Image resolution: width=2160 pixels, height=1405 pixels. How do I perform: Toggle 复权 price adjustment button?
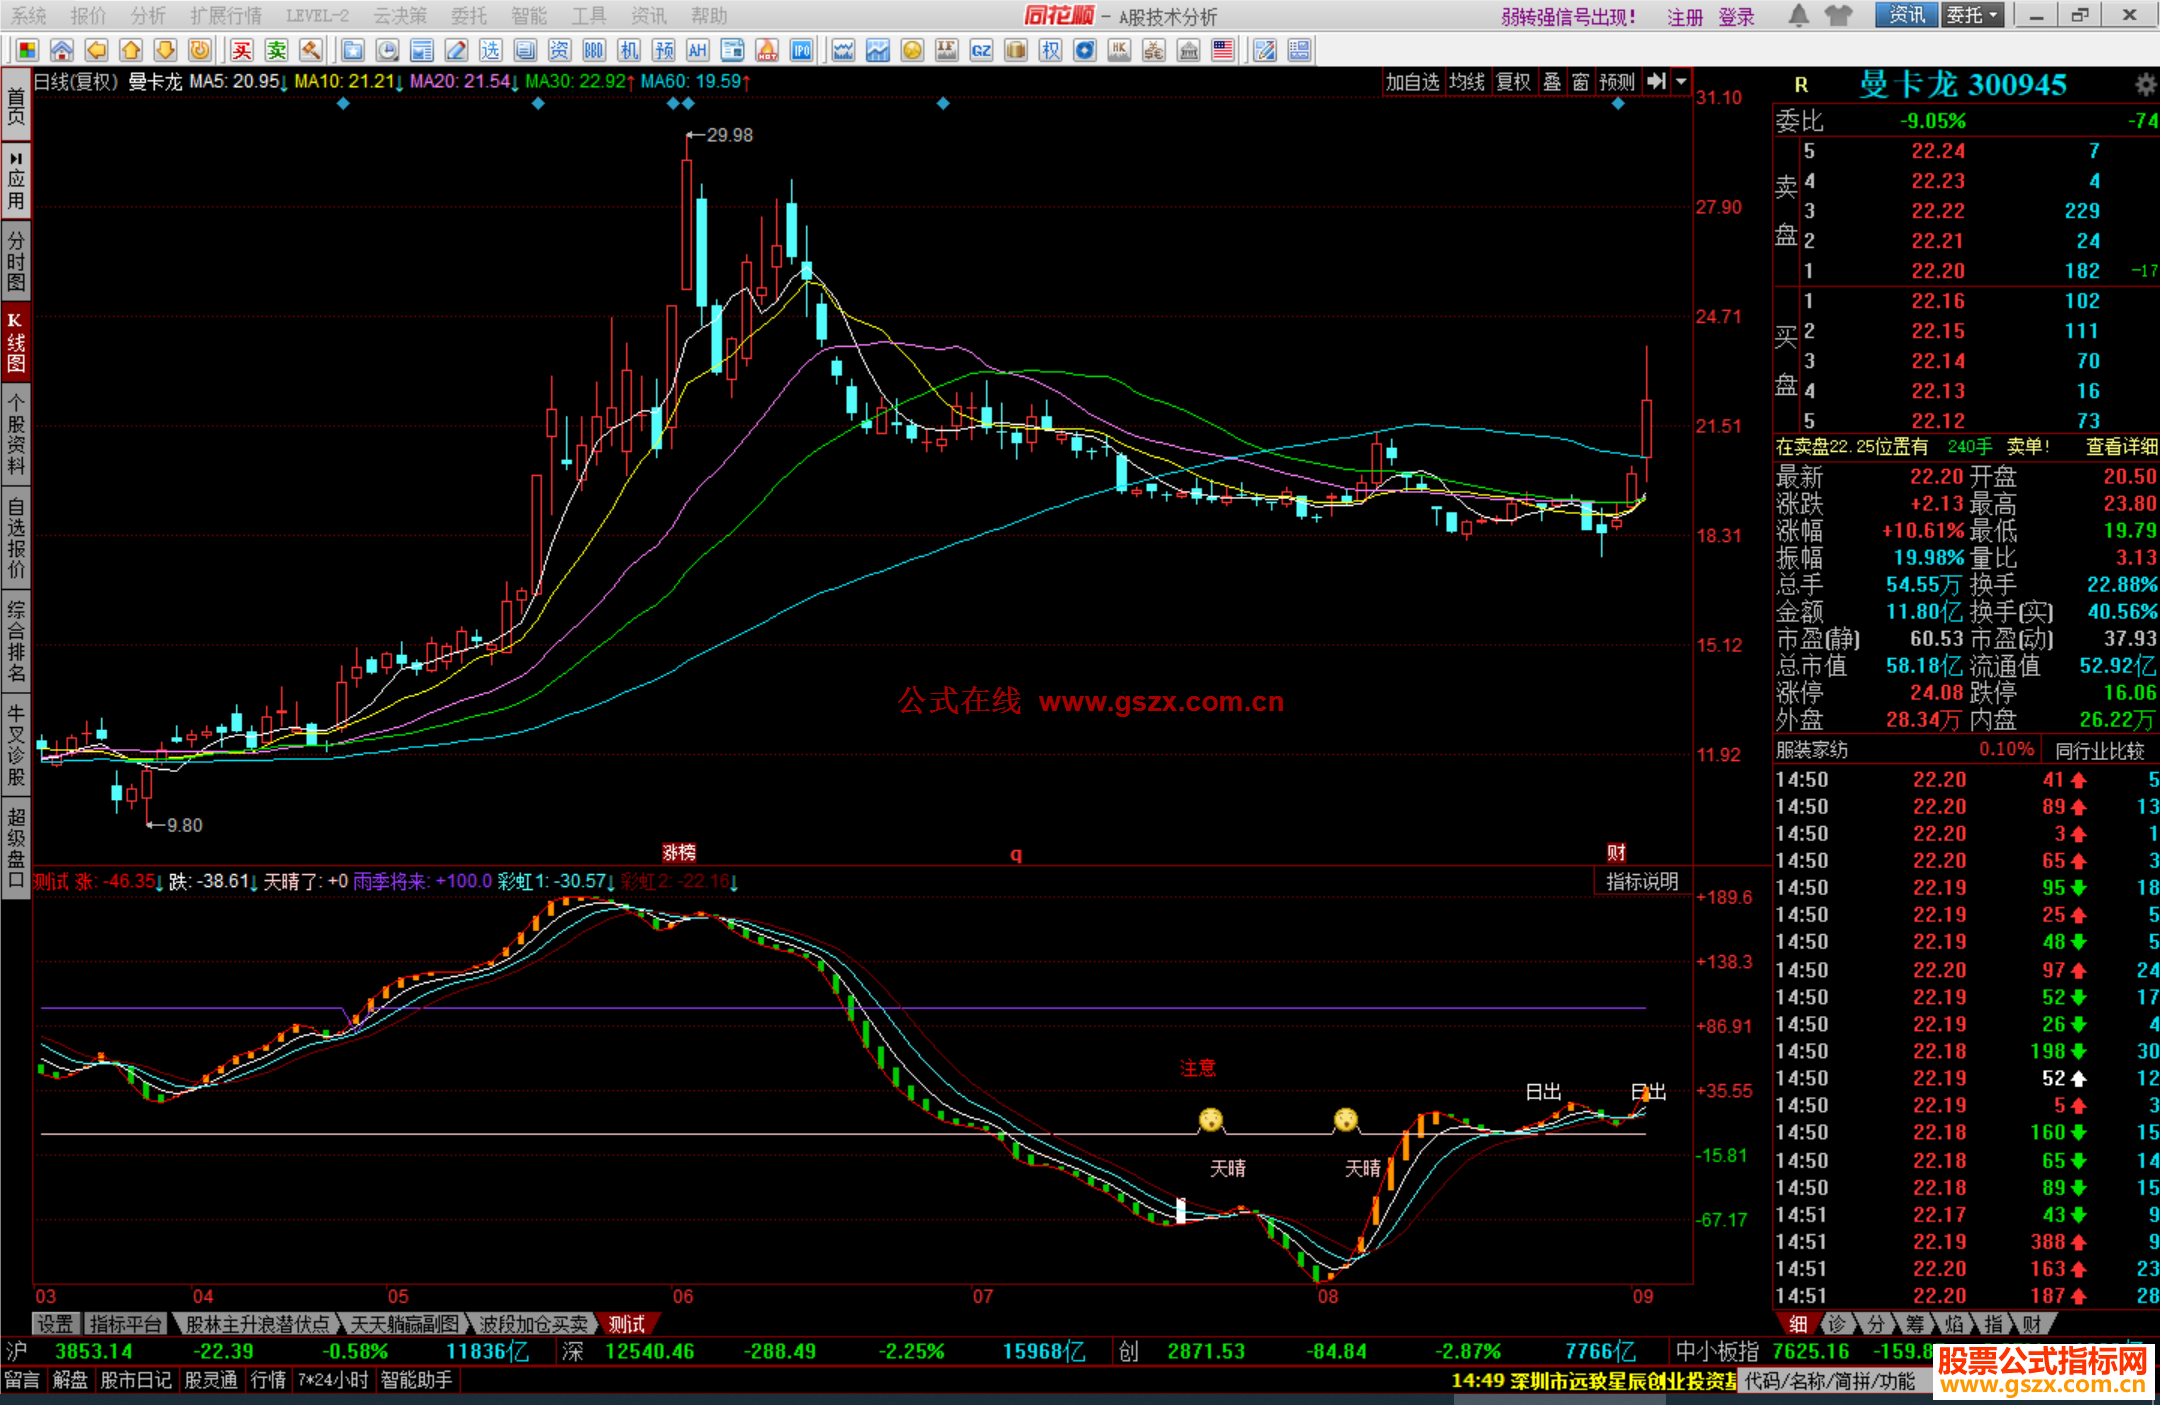tap(1513, 82)
